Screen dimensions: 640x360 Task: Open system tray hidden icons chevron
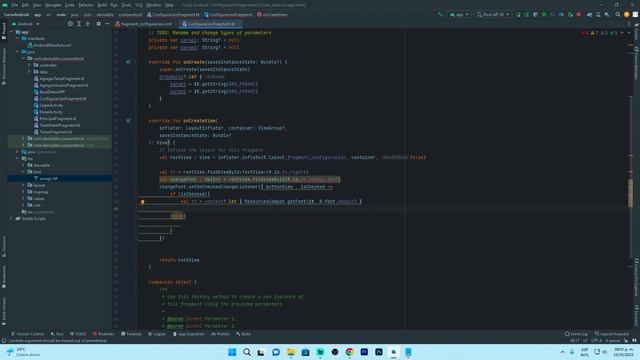tap(562, 352)
